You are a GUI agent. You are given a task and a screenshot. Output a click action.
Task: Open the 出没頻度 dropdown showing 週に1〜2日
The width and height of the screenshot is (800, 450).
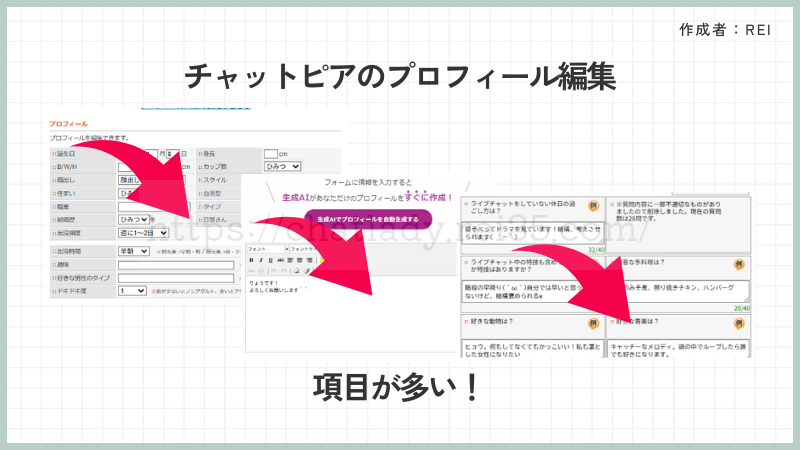(x=143, y=233)
